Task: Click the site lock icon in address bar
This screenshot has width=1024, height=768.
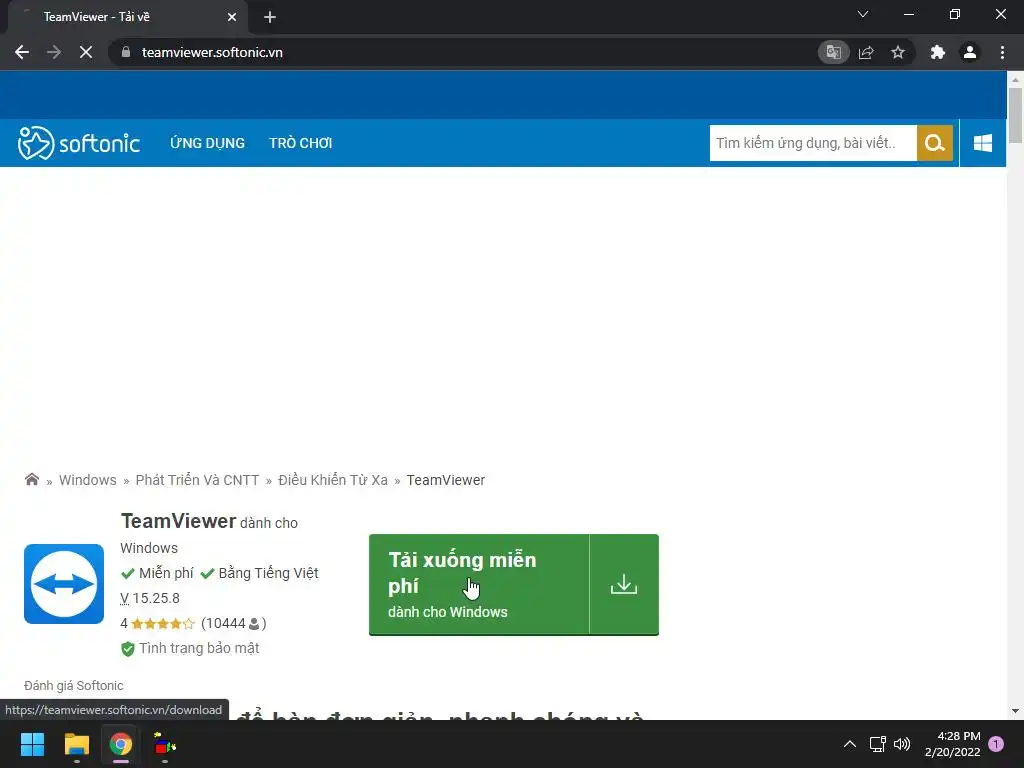Action: (x=126, y=52)
